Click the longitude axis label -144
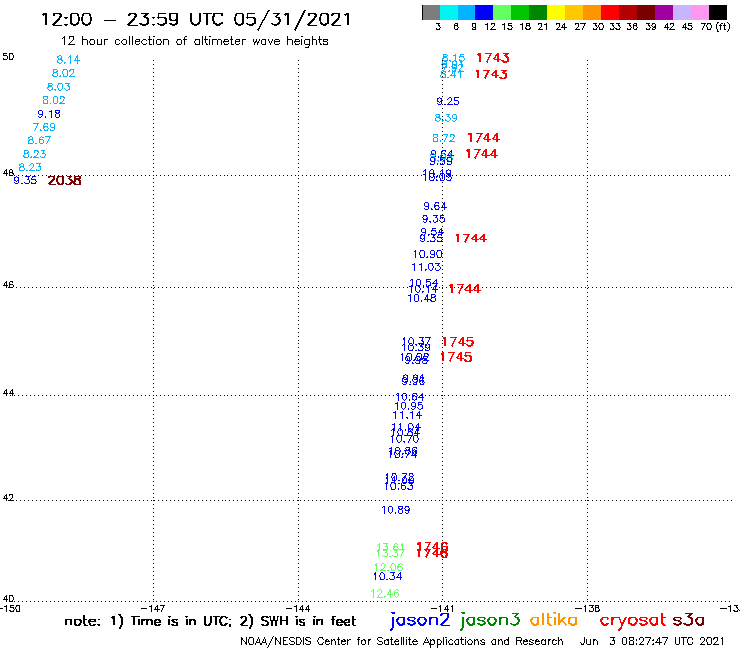Viewport: 740px width, 650px height. [298, 608]
